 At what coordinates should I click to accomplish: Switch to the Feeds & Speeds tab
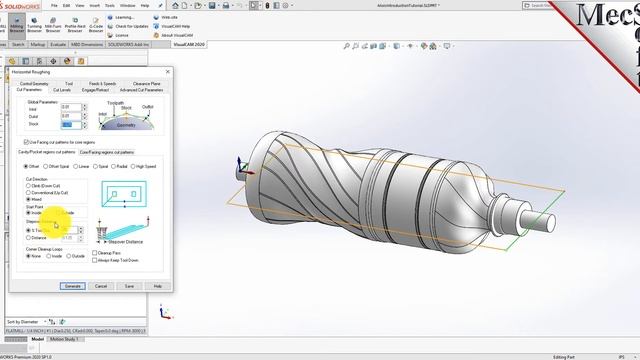click(102, 84)
